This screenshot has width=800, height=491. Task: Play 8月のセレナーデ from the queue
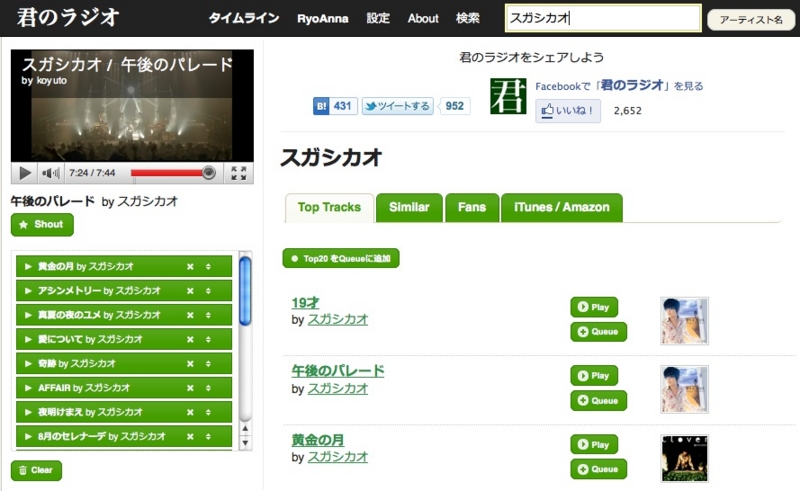28,437
